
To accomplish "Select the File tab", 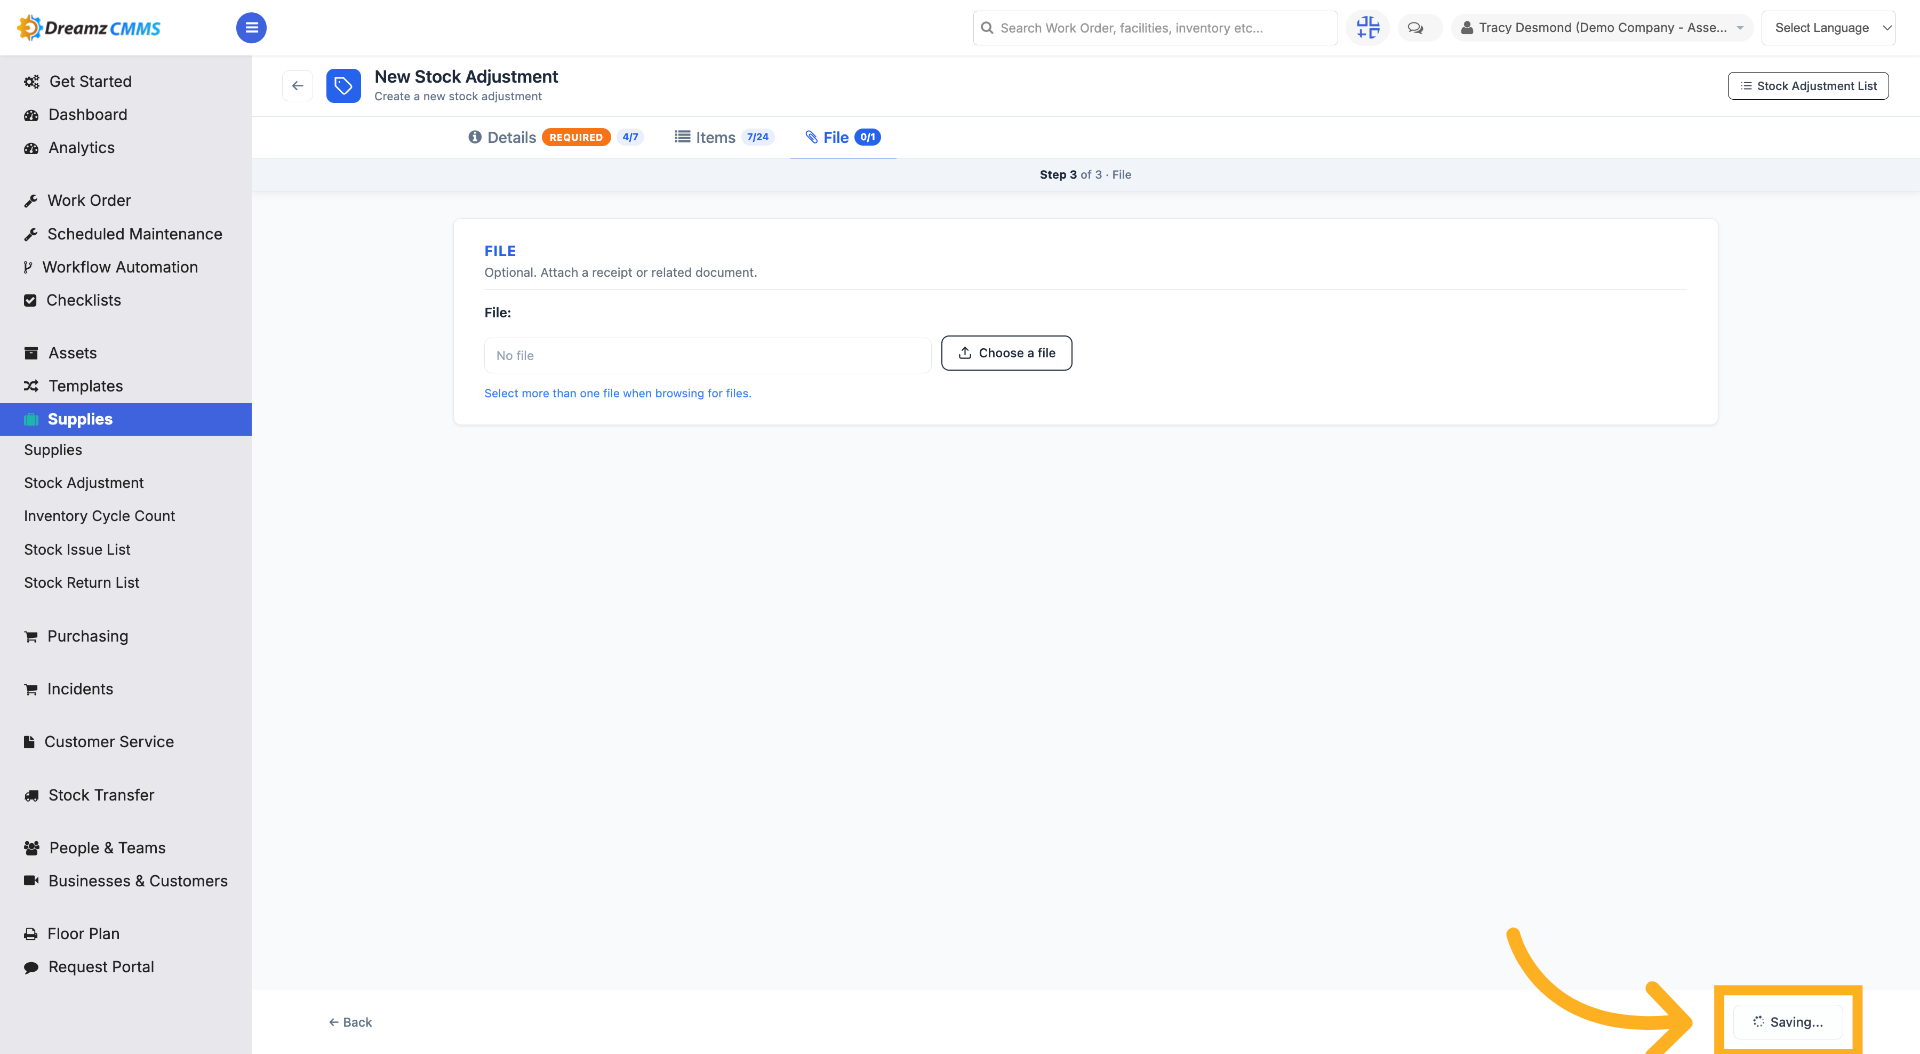I will tap(843, 137).
